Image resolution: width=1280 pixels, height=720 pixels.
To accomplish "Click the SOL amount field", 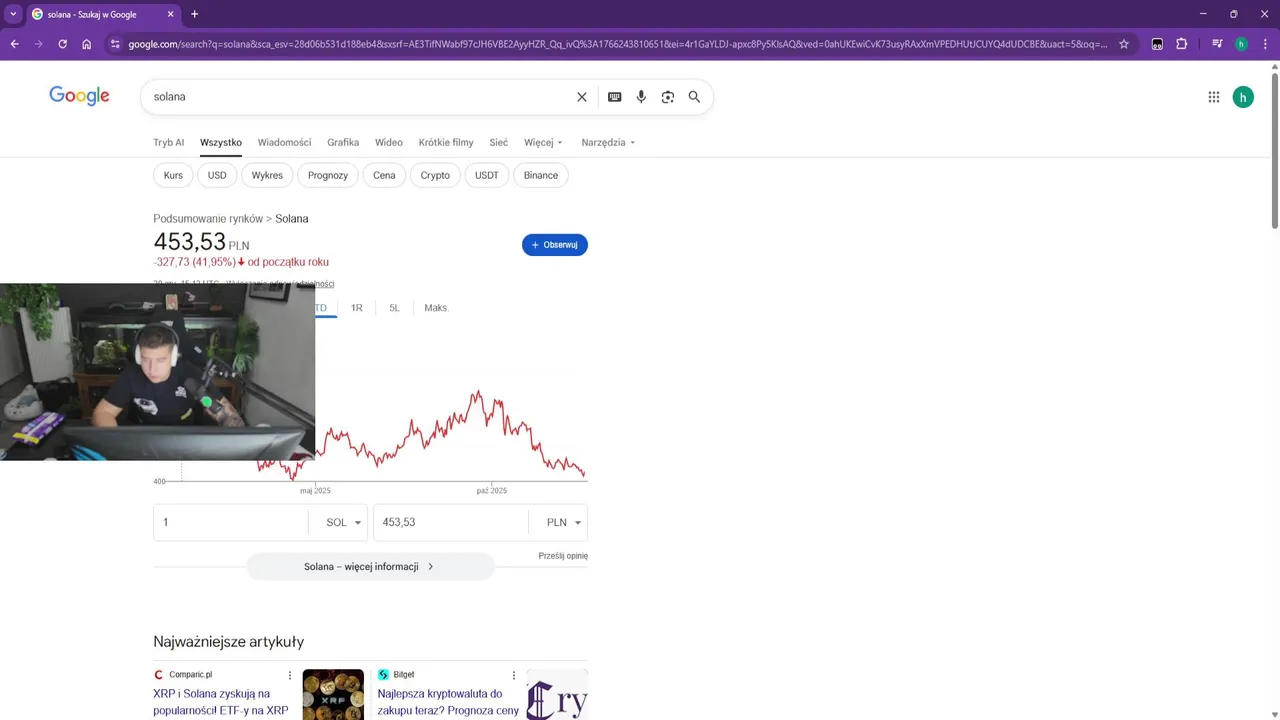I will point(231,523).
